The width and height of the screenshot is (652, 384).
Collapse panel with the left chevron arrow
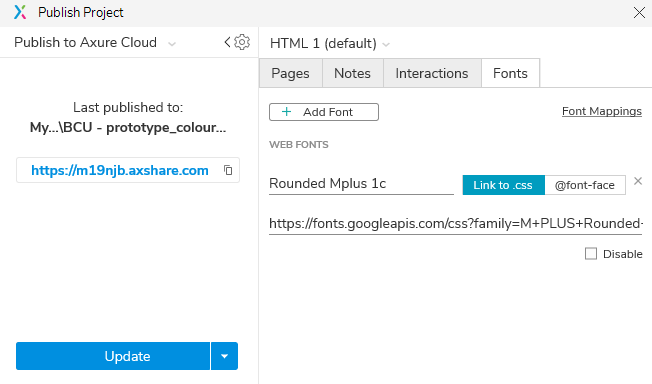point(227,42)
